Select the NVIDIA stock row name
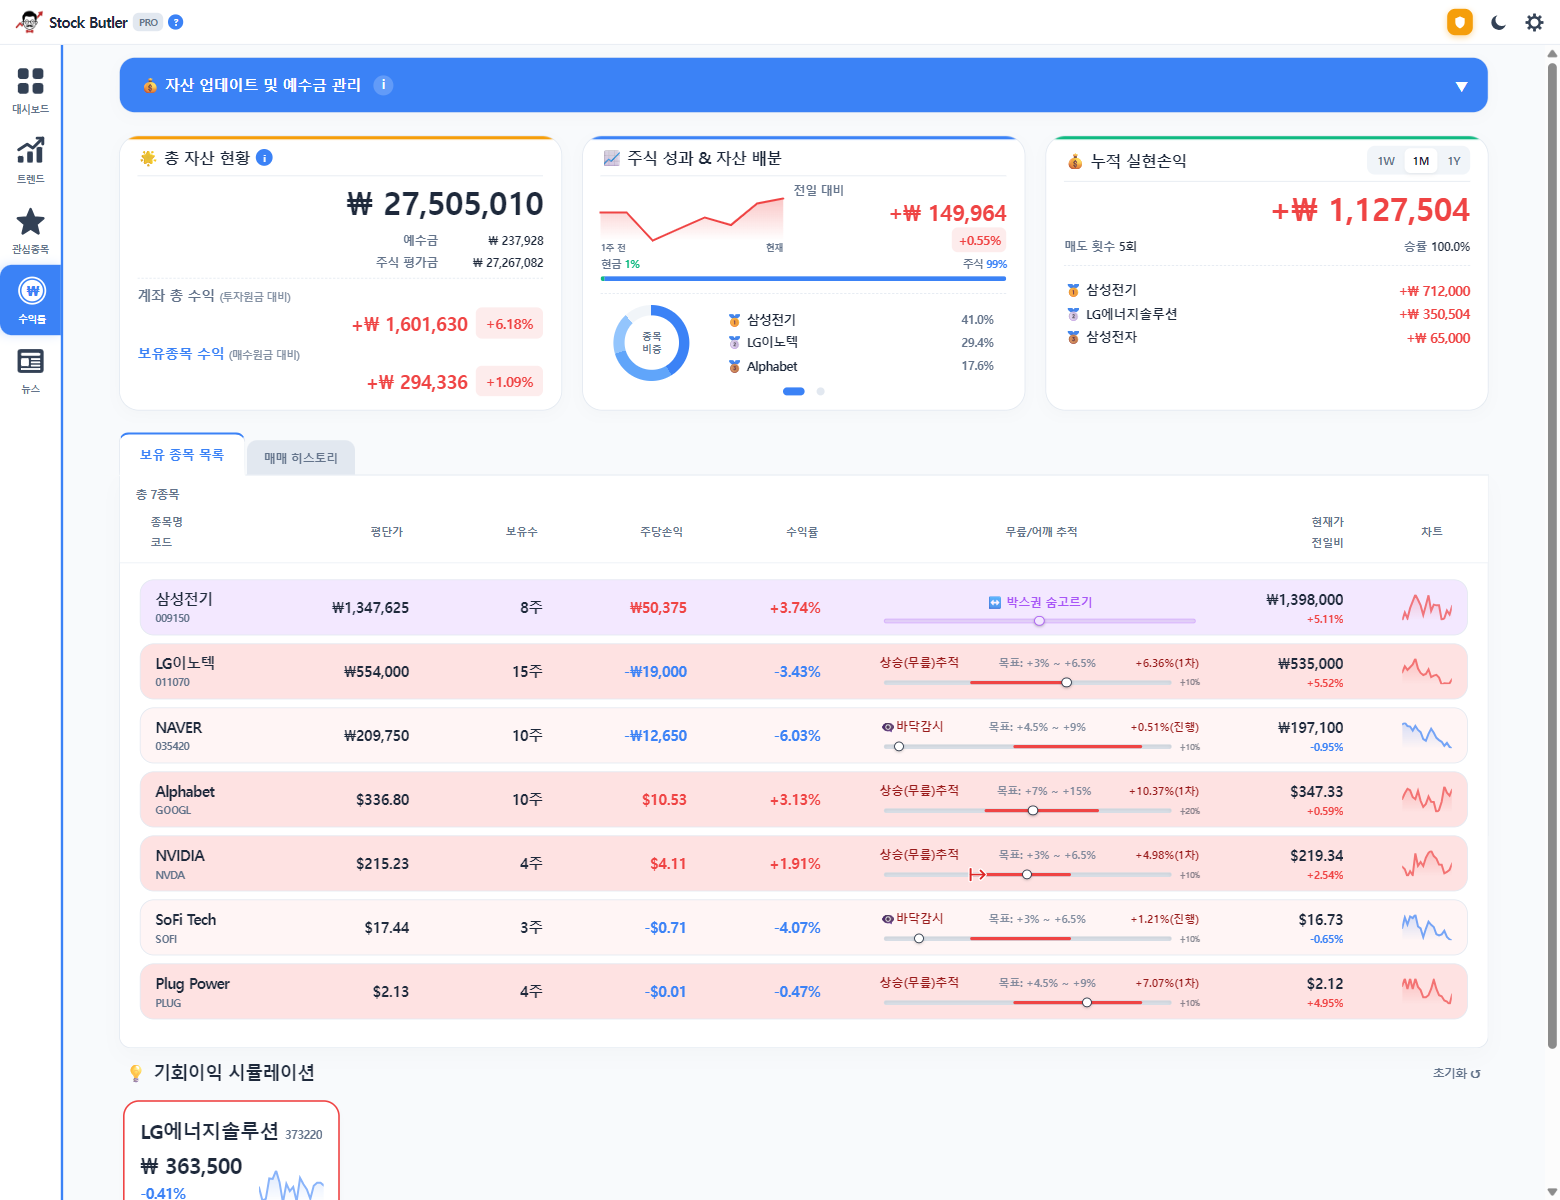 tap(180, 856)
